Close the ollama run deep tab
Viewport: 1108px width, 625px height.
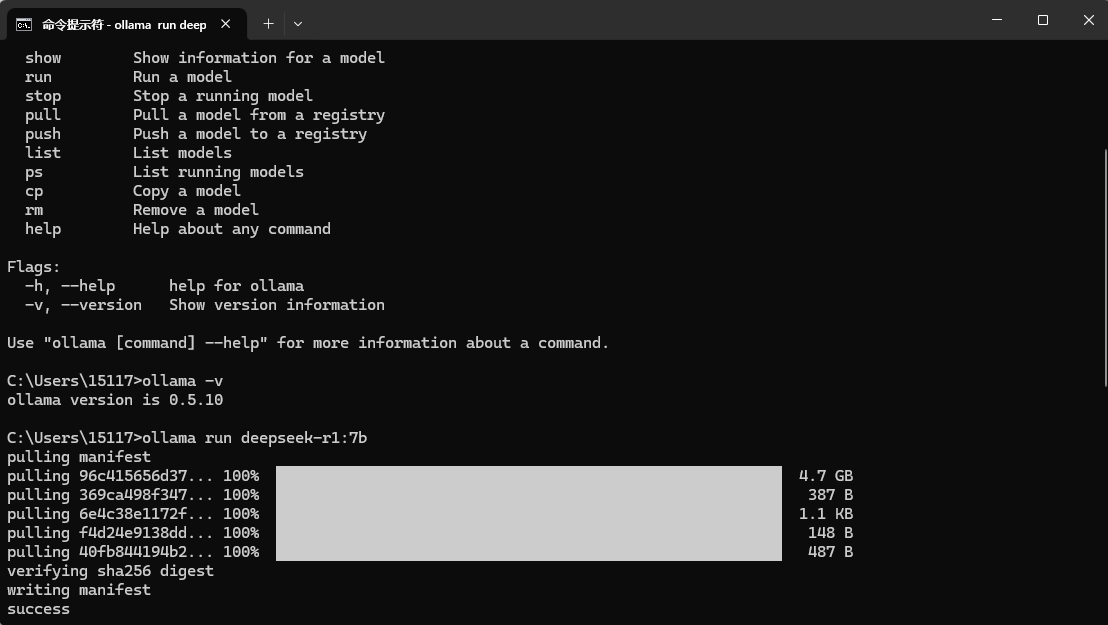(x=225, y=24)
